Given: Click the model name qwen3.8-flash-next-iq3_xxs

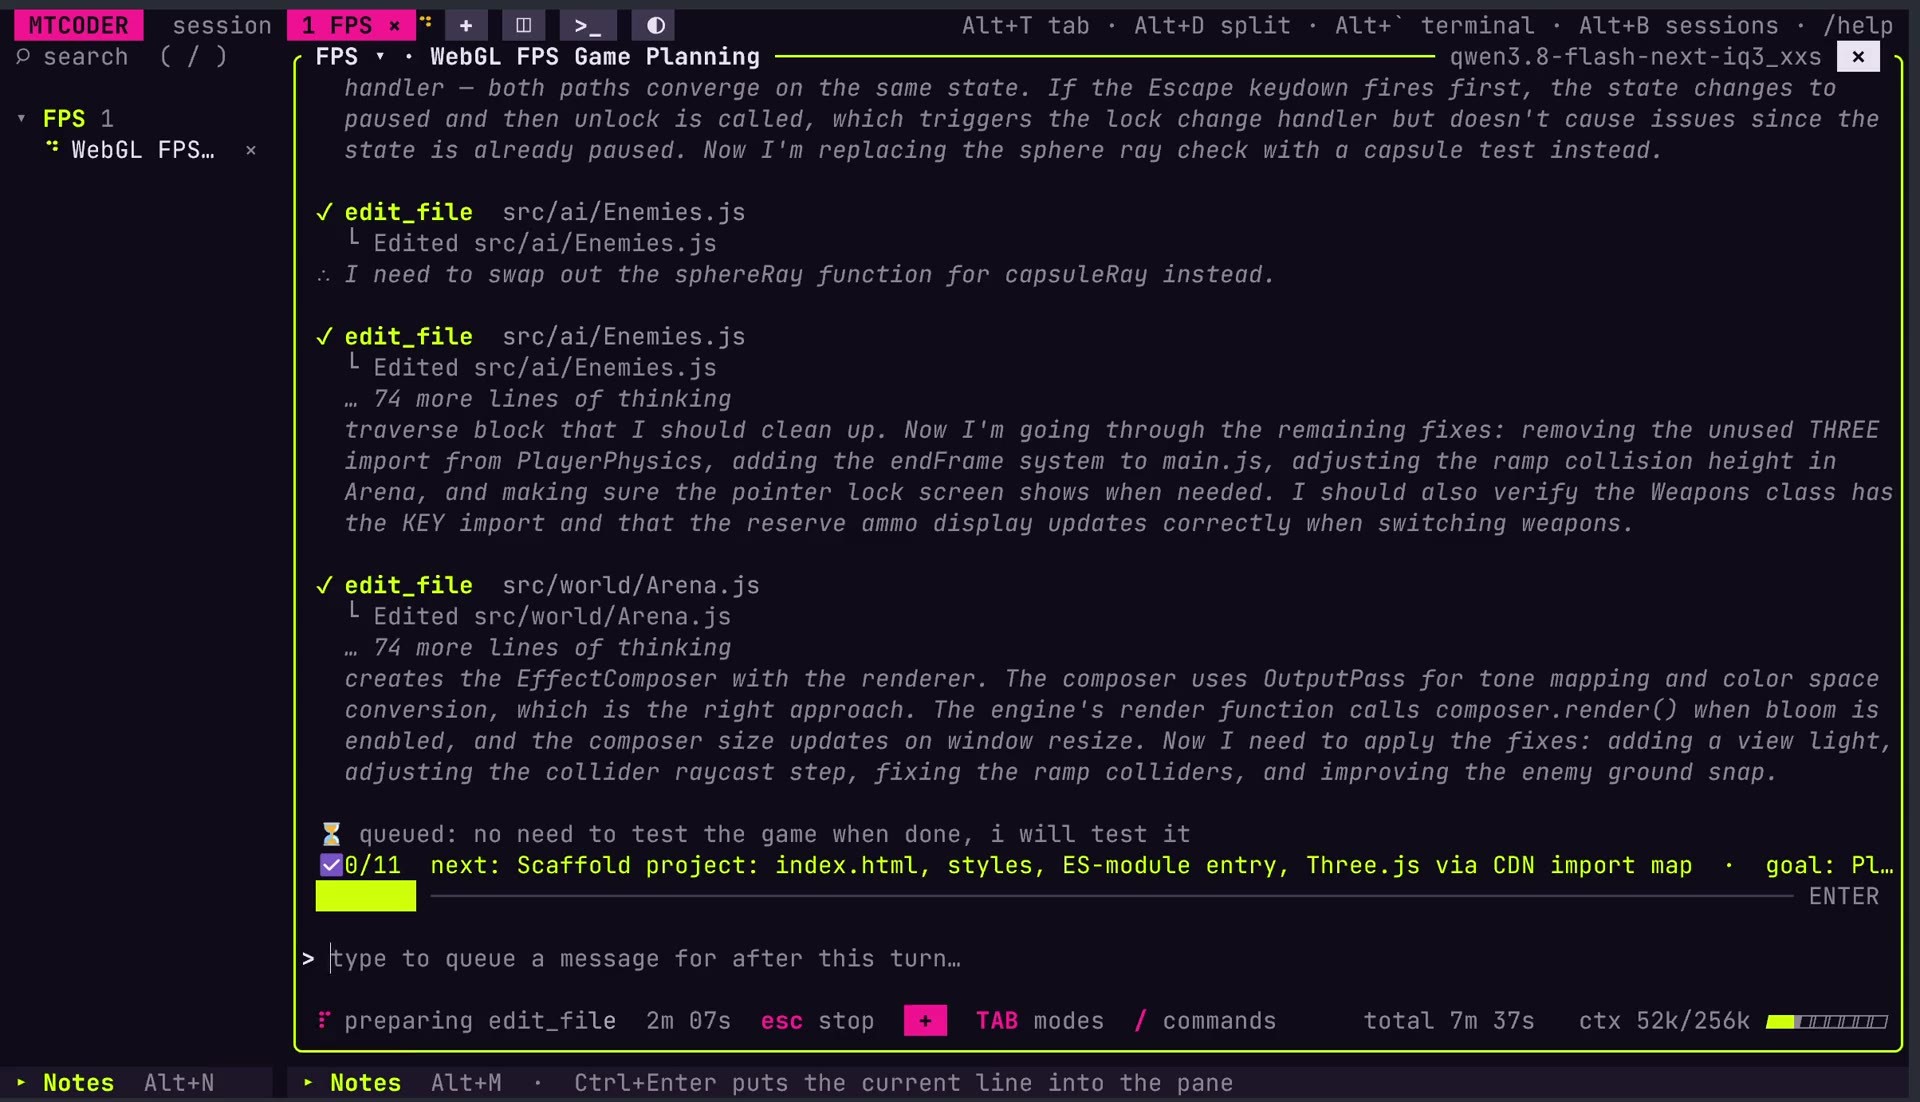Looking at the screenshot, I should pos(1635,57).
